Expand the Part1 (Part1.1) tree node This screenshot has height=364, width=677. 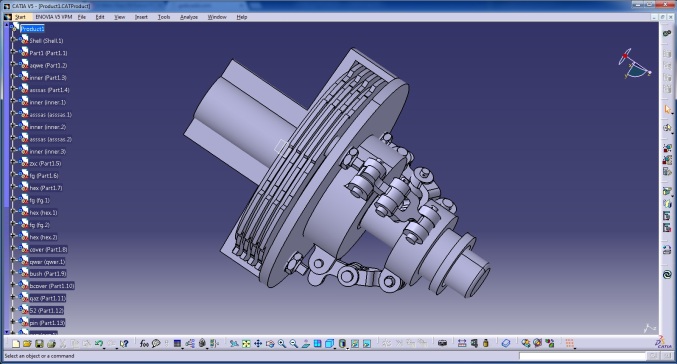[x=13, y=52]
